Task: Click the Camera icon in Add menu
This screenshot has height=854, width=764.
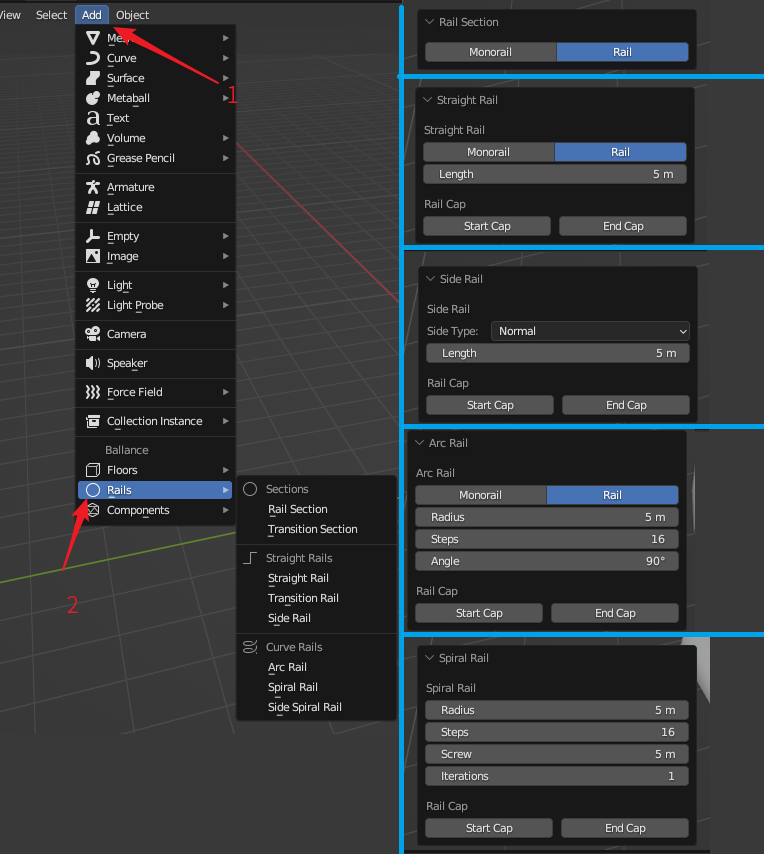Action: 92,334
